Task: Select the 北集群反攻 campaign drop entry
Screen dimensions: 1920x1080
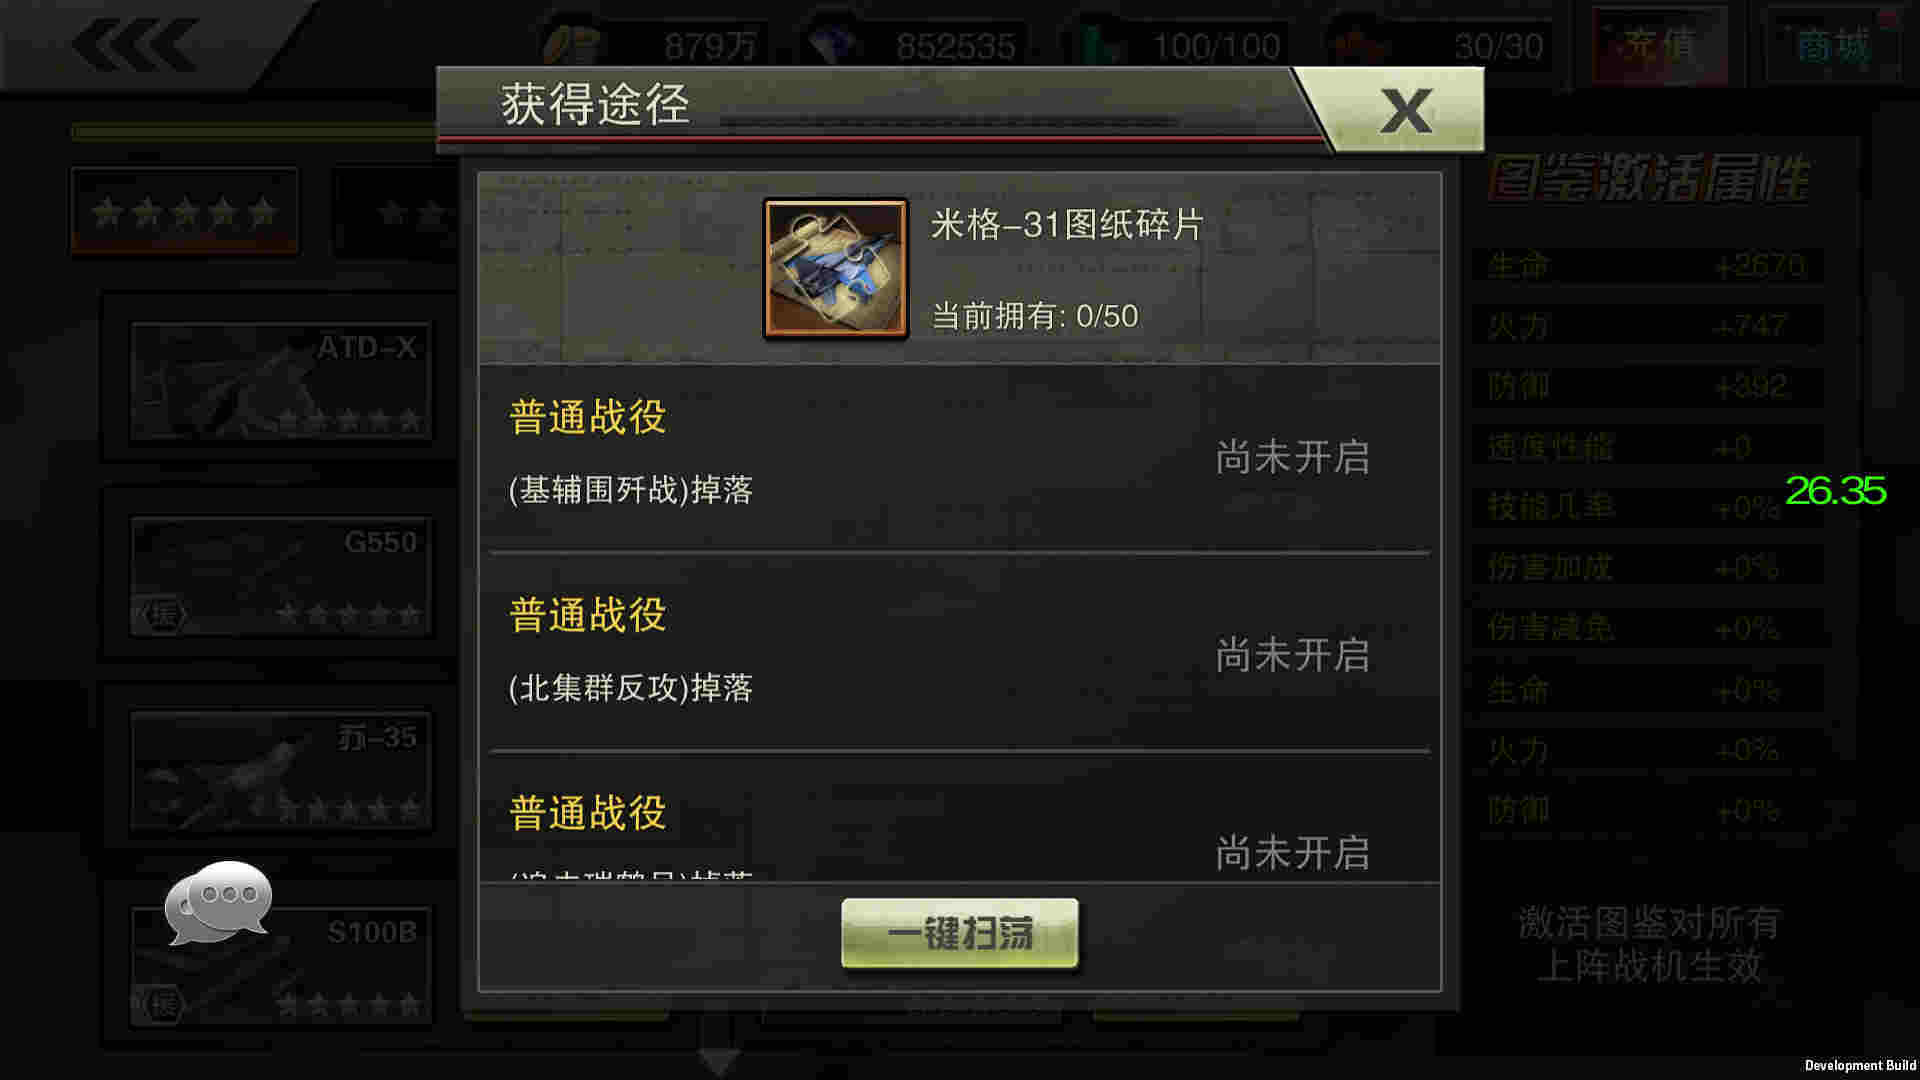Action: 959,653
